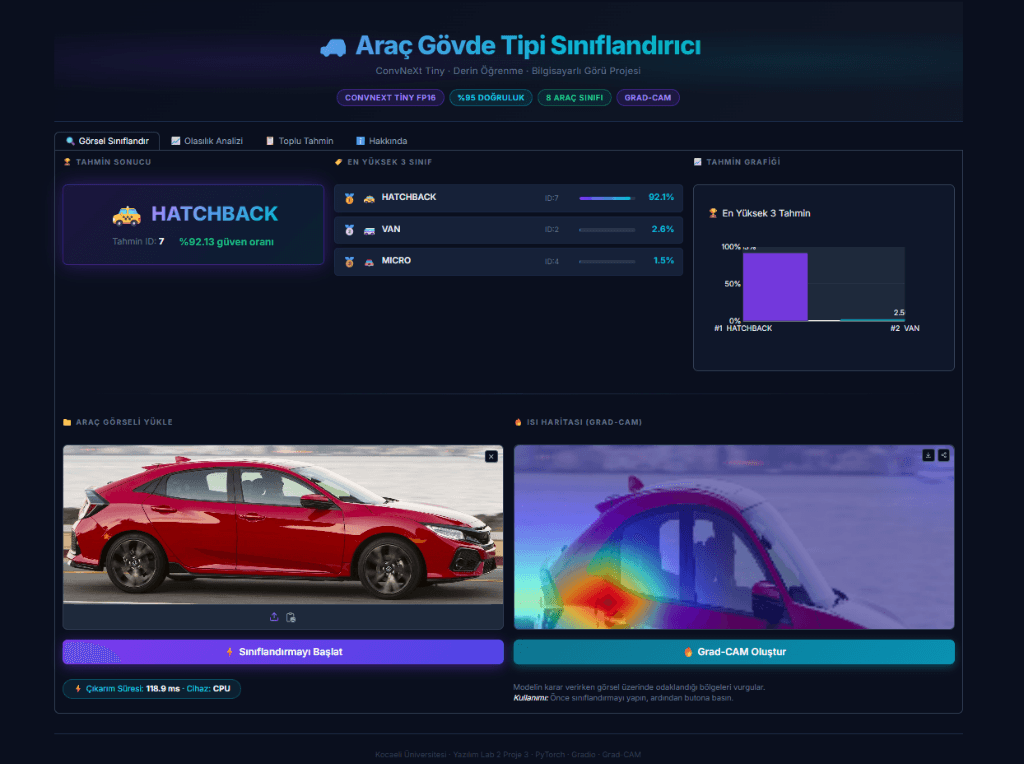
Task: Click the Çıkarım Süresi 118.9 ms status pill
Action: click(152, 689)
